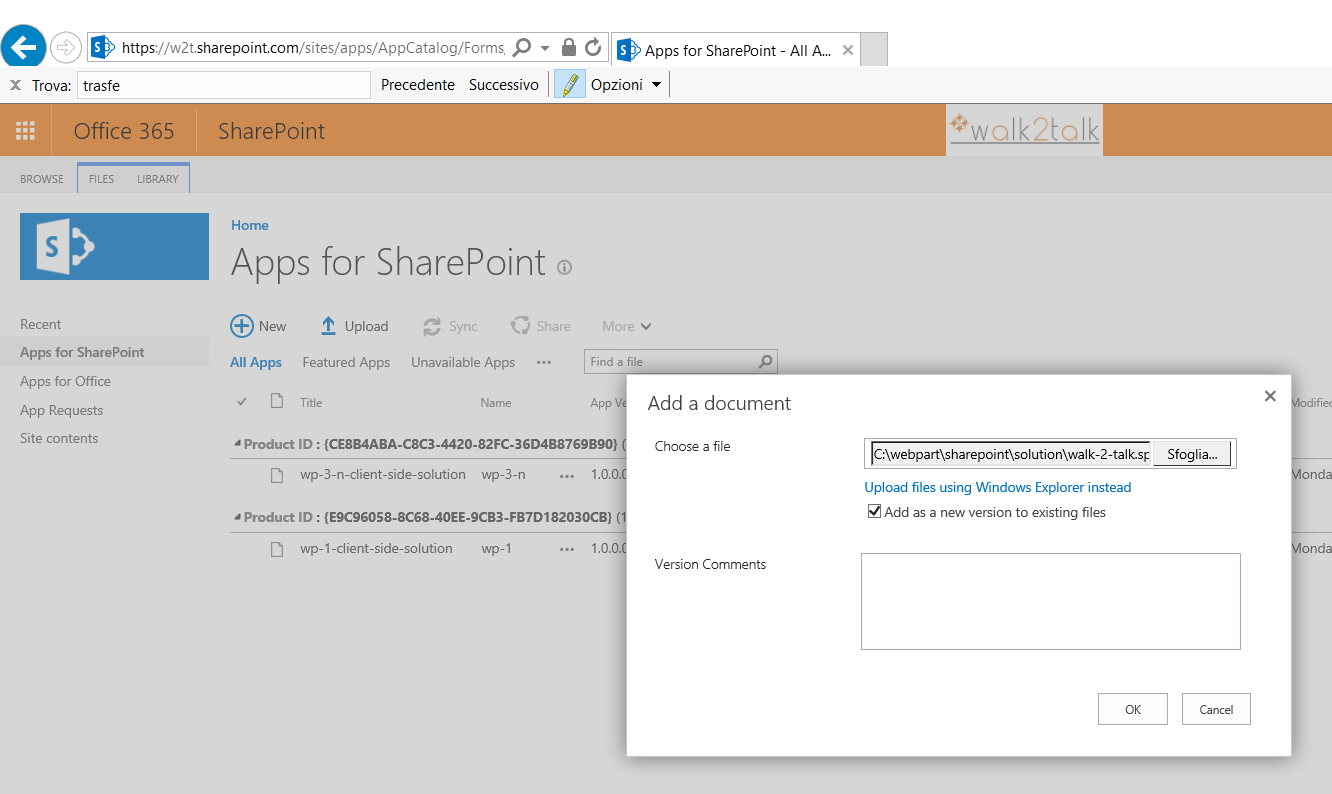Select the Apps for SharePoint browser tab
The width and height of the screenshot is (1332, 794).
(735, 50)
